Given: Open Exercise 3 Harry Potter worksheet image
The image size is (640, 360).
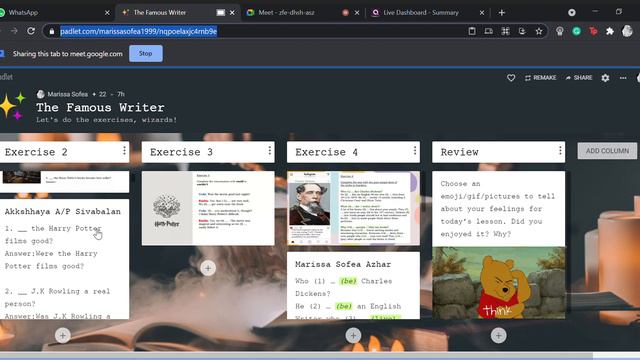Looking at the screenshot, I should coord(208,208).
